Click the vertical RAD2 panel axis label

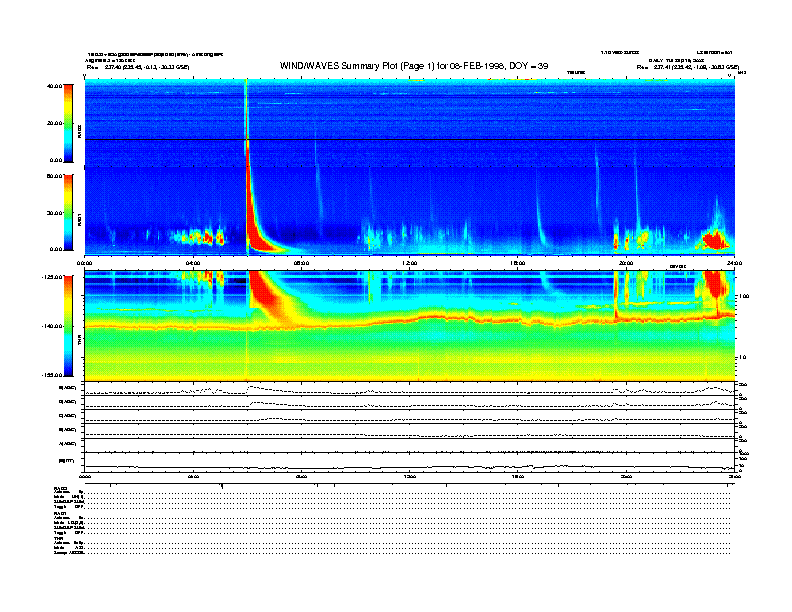(x=79, y=132)
